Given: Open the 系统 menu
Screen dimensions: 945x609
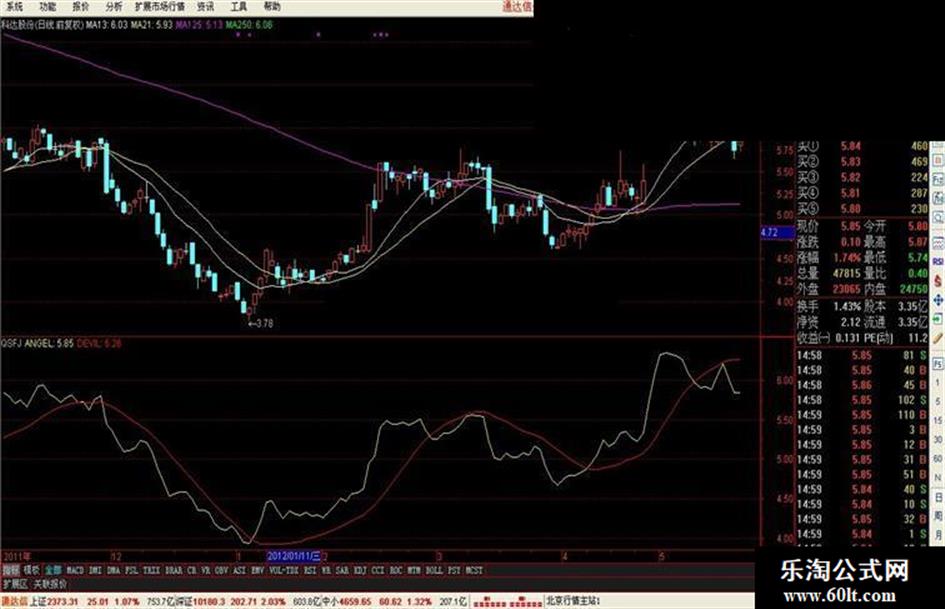Looking at the screenshot, I should [x=14, y=7].
